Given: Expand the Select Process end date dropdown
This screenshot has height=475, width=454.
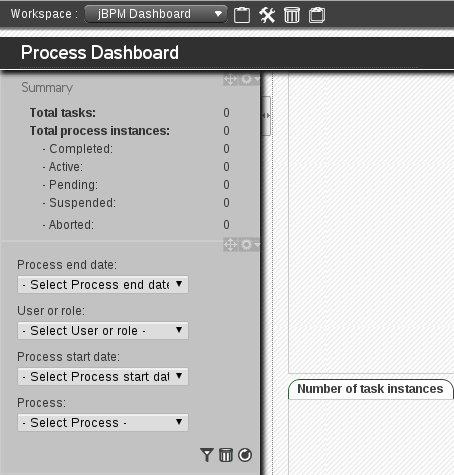Looking at the screenshot, I should coord(103,285).
